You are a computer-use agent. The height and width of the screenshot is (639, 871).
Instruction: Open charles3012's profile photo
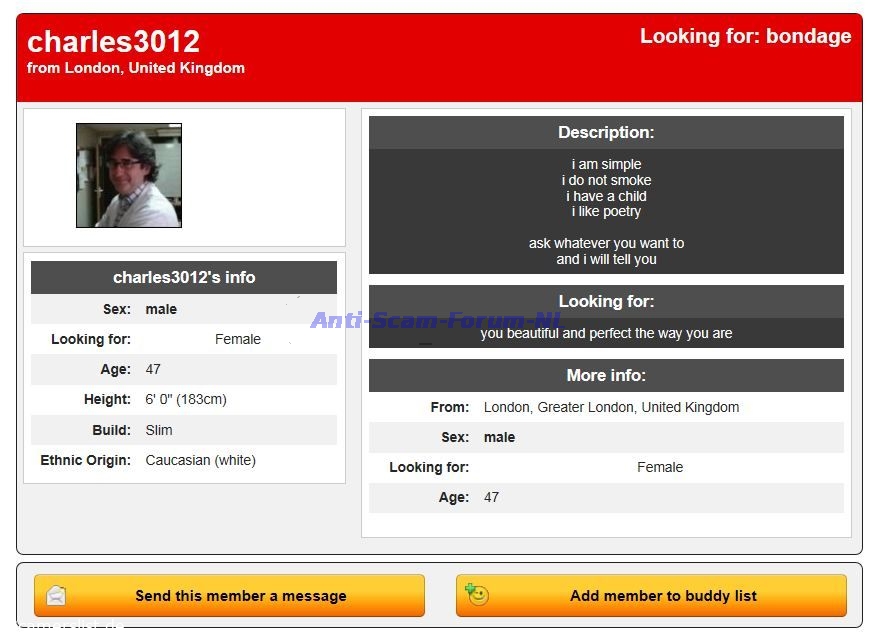[x=129, y=176]
